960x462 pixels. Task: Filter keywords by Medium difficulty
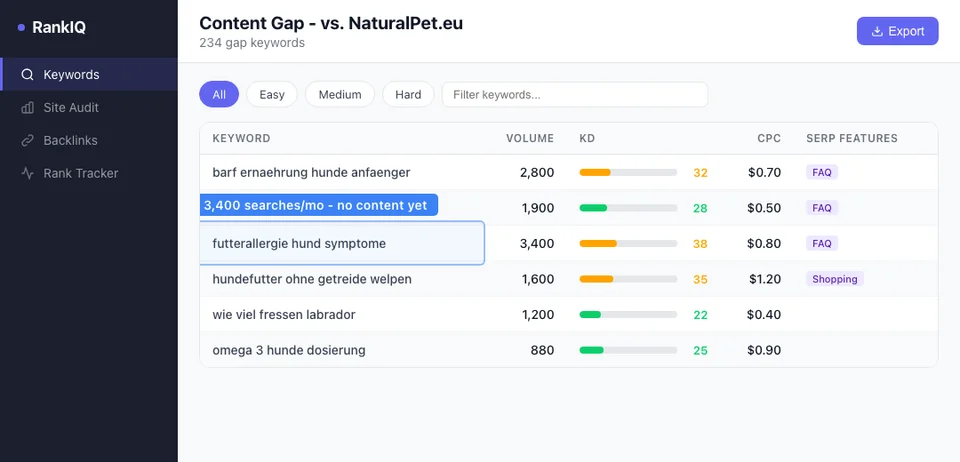click(x=340, y=94)
